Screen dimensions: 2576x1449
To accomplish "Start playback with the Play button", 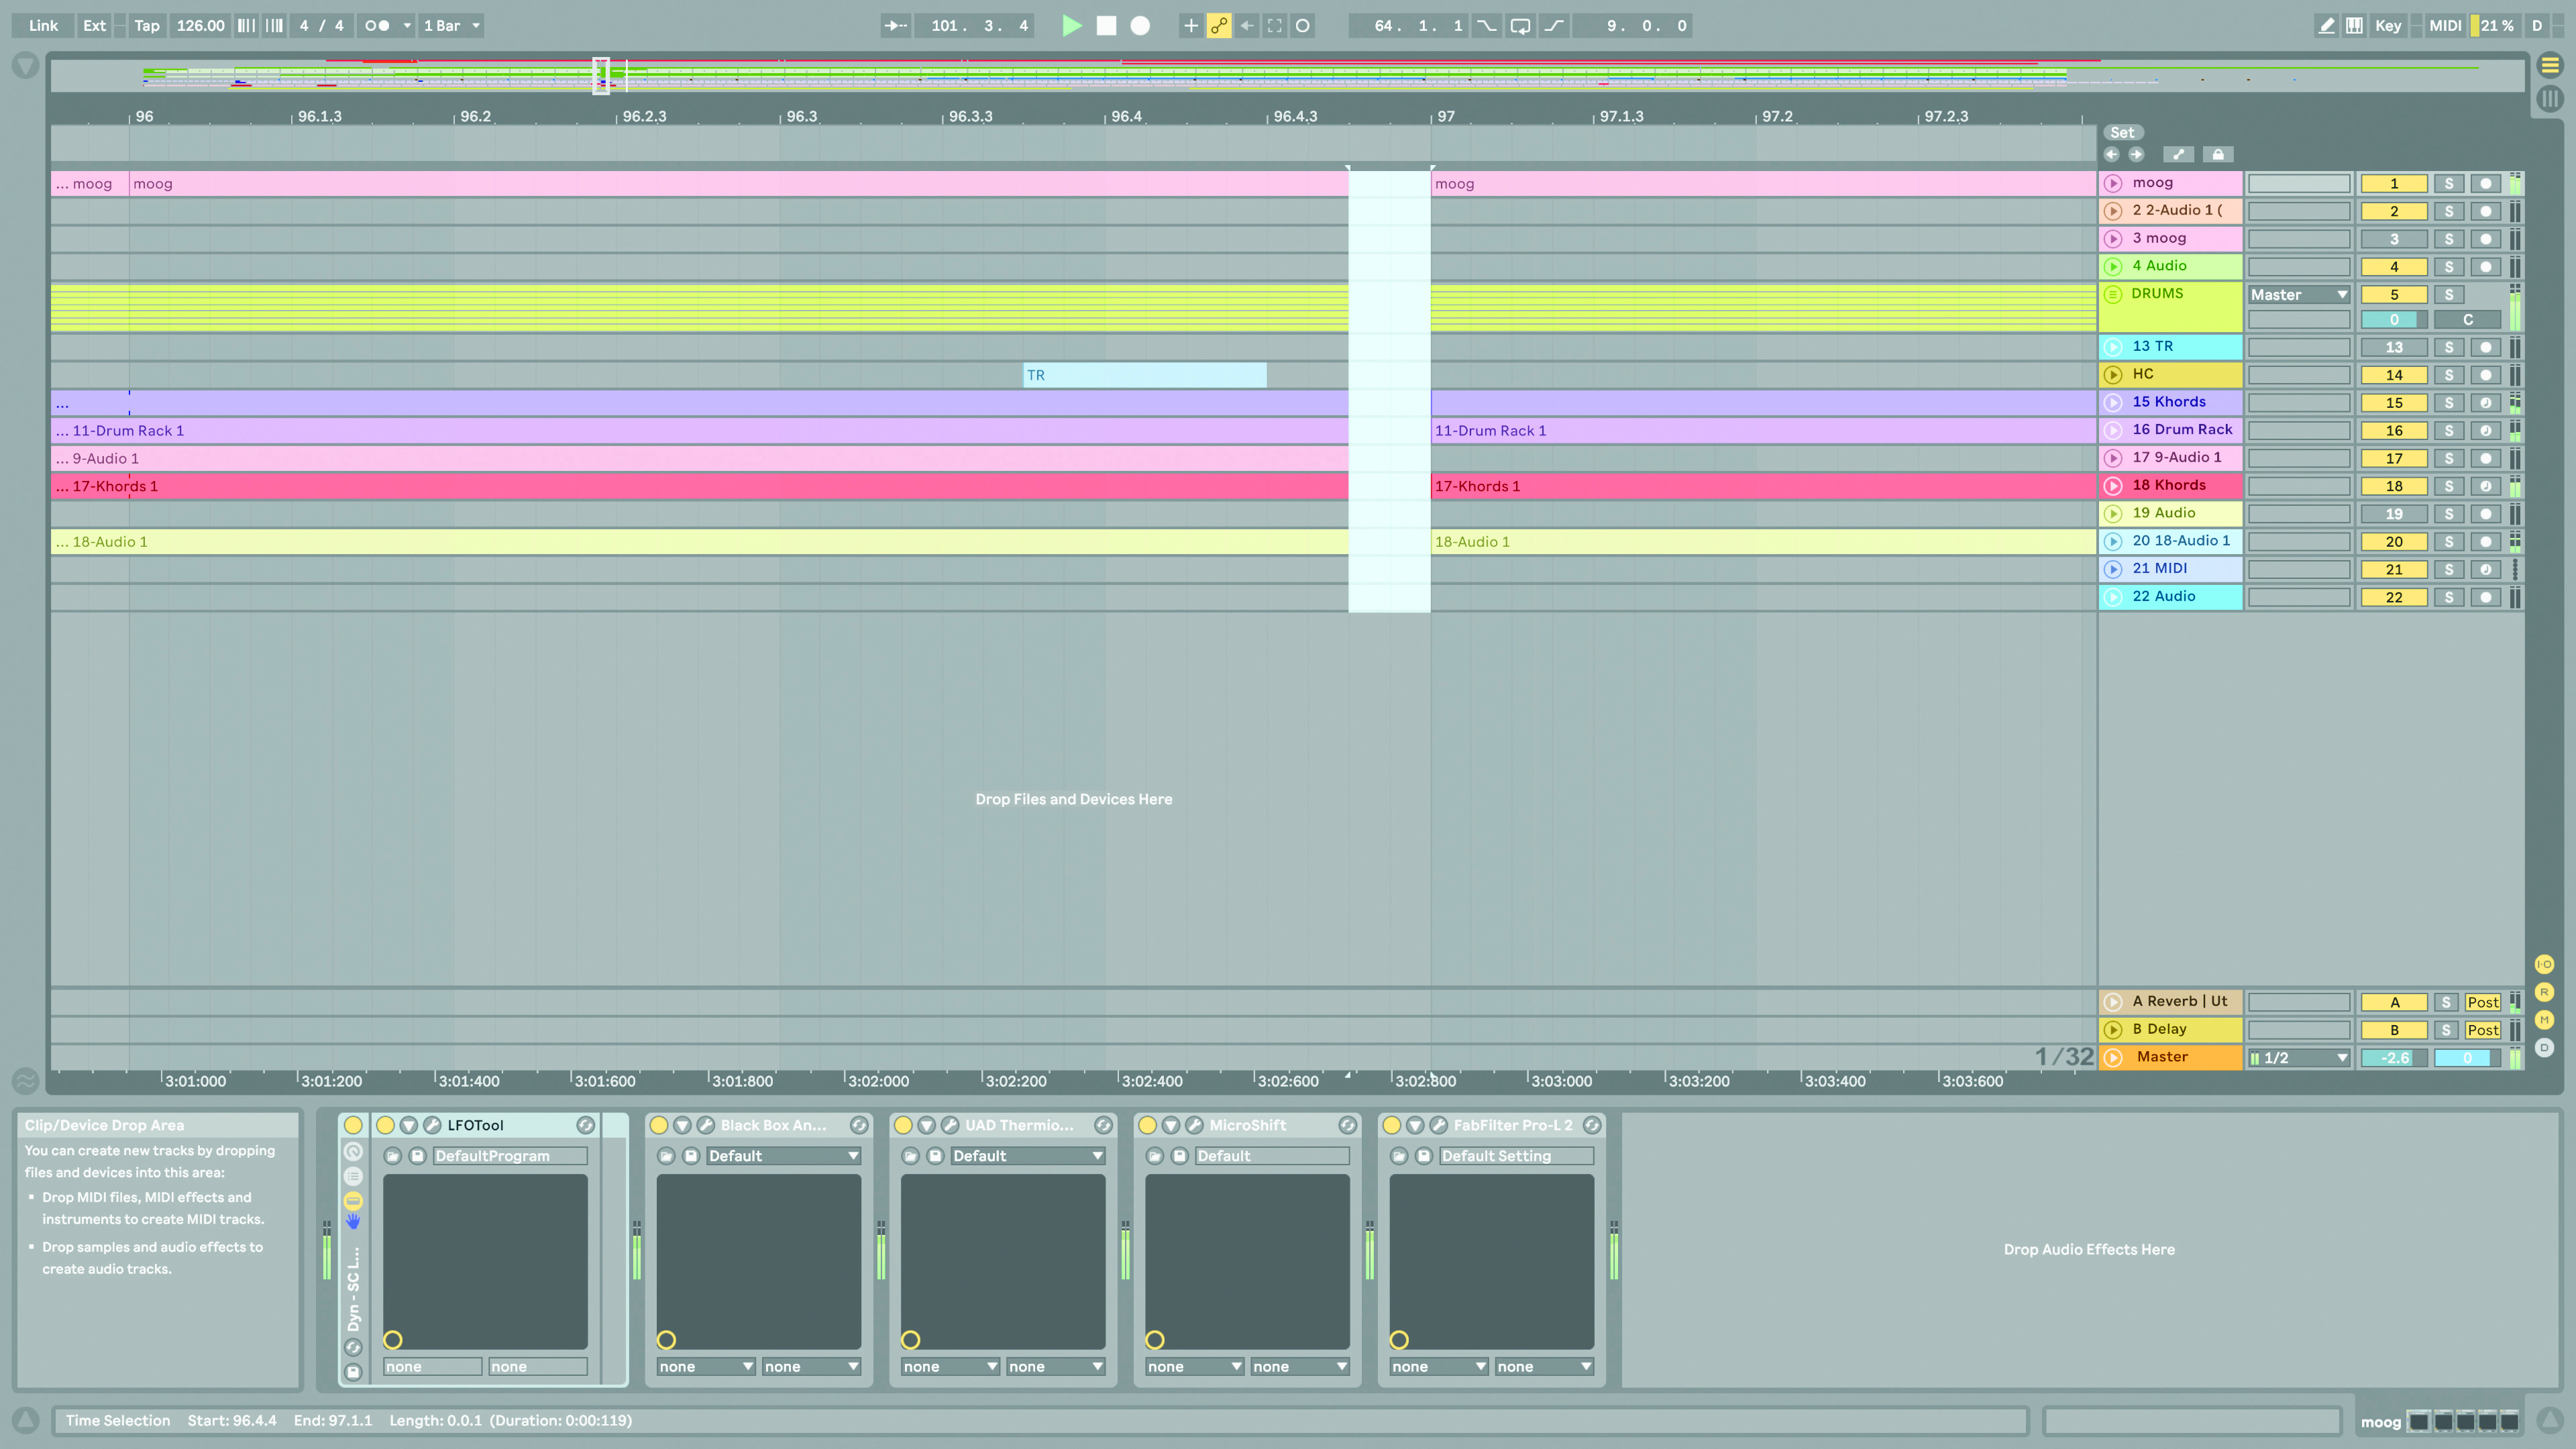I will [x=1071, y=26].
